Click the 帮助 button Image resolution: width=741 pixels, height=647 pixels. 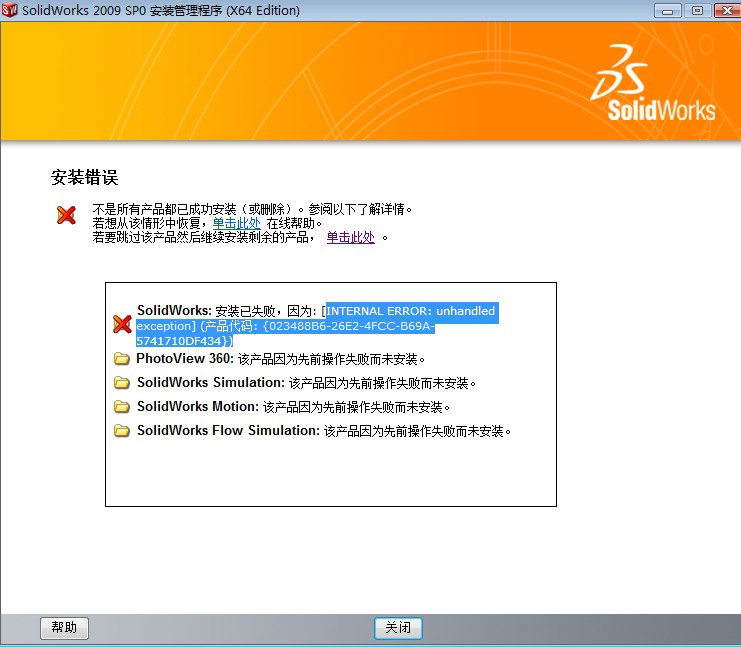(x=64, y=628)
